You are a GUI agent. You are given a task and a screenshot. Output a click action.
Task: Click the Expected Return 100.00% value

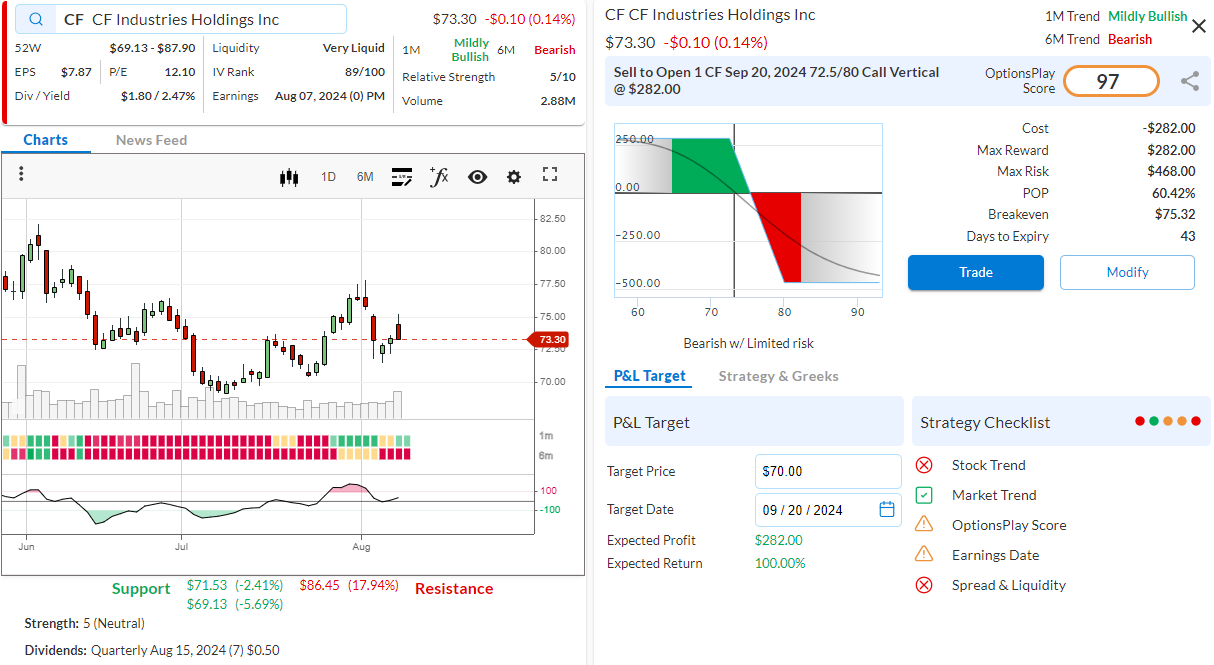coord(780,563)
